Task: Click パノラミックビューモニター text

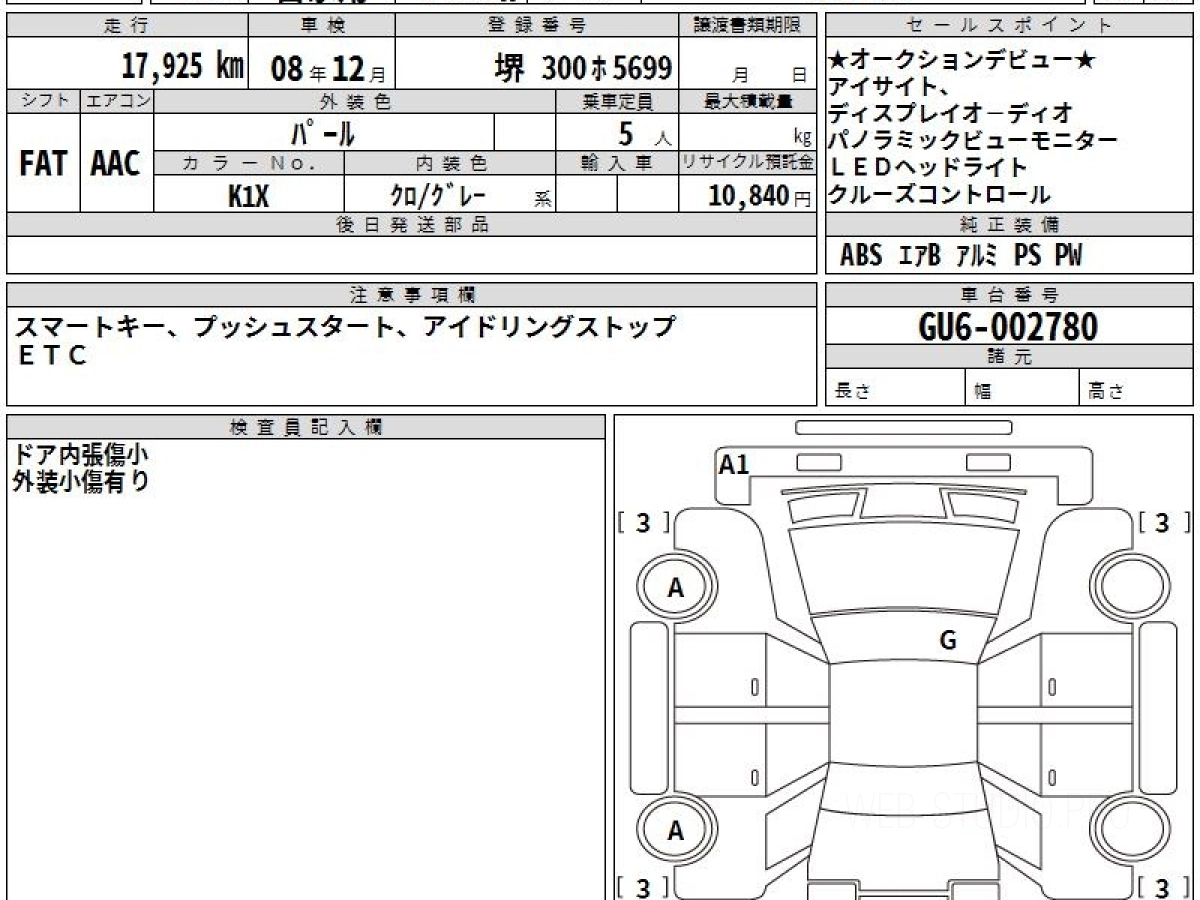Action: 974,140
